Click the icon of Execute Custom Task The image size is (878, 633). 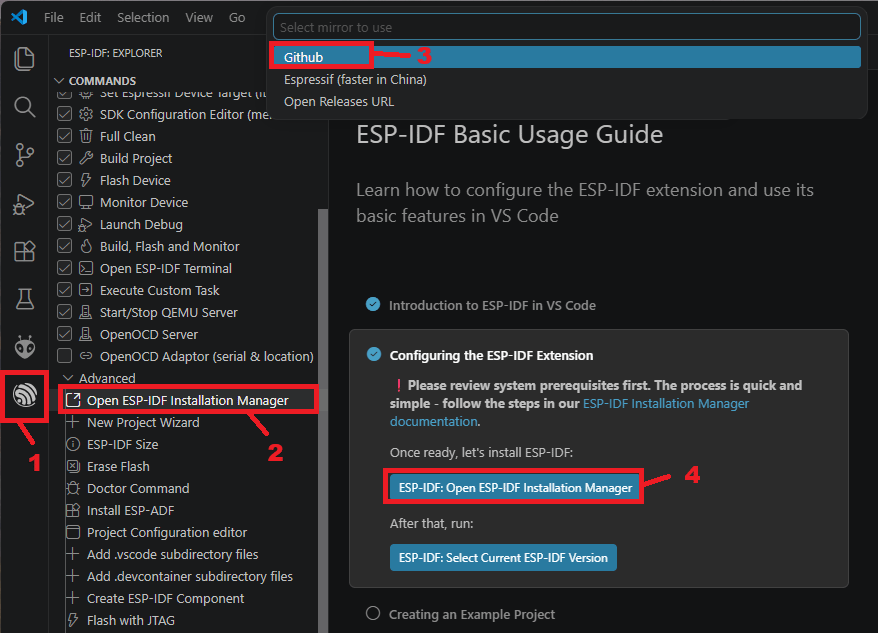(86, 290)
